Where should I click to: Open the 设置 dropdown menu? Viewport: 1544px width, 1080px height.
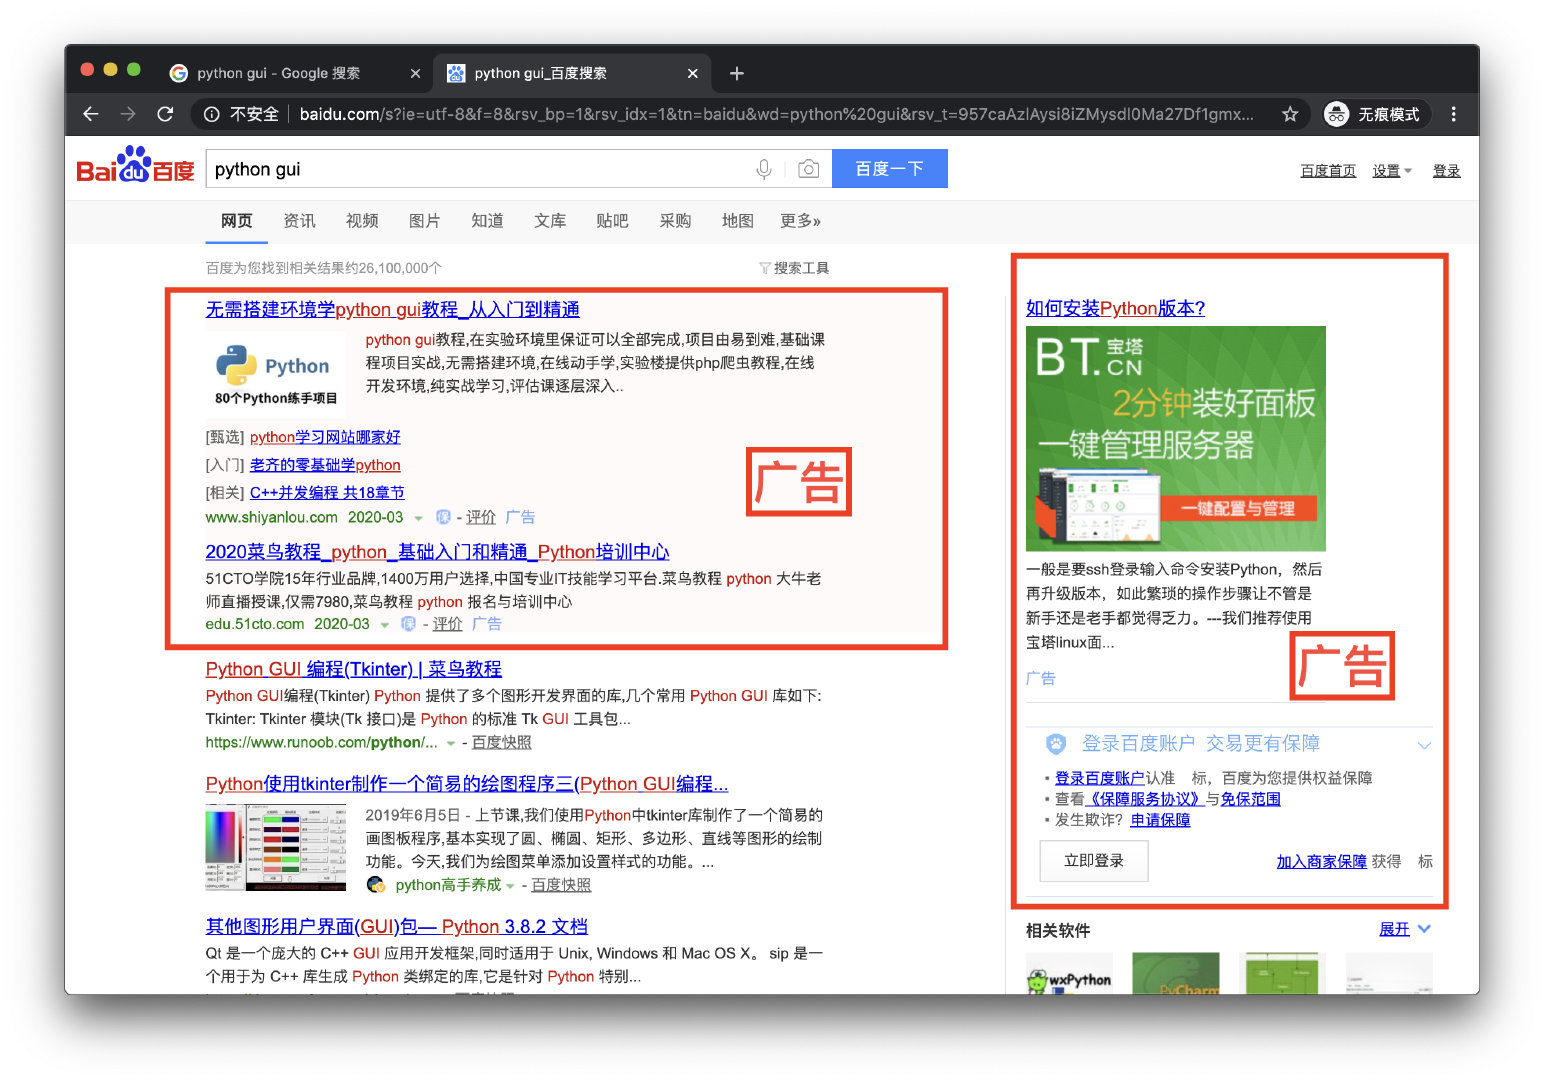click(x=1392, y=171)
